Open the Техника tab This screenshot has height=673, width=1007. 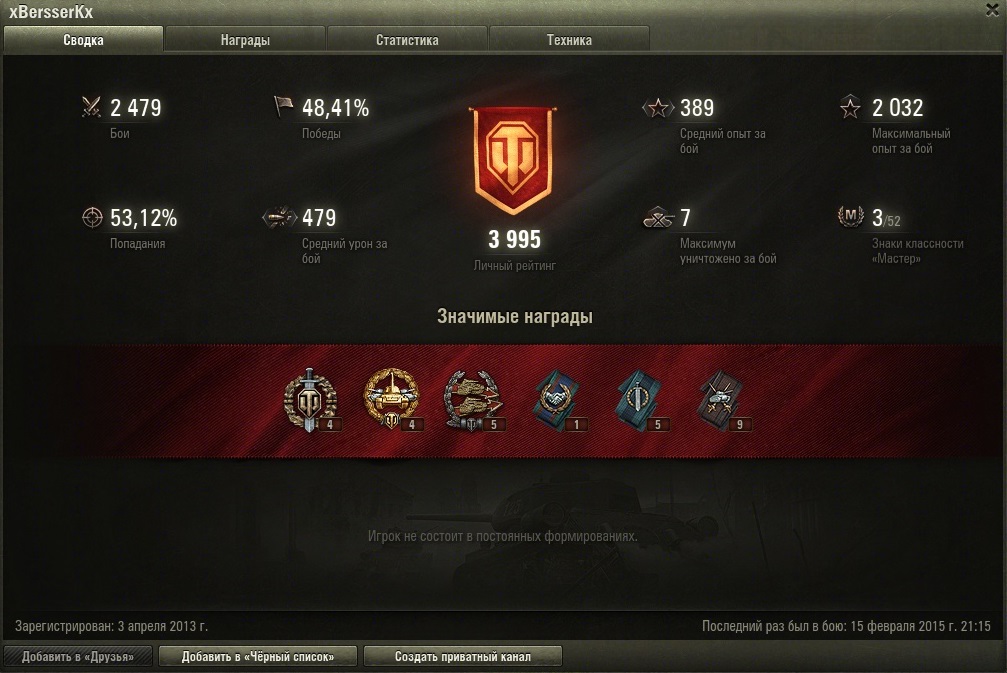569,39
